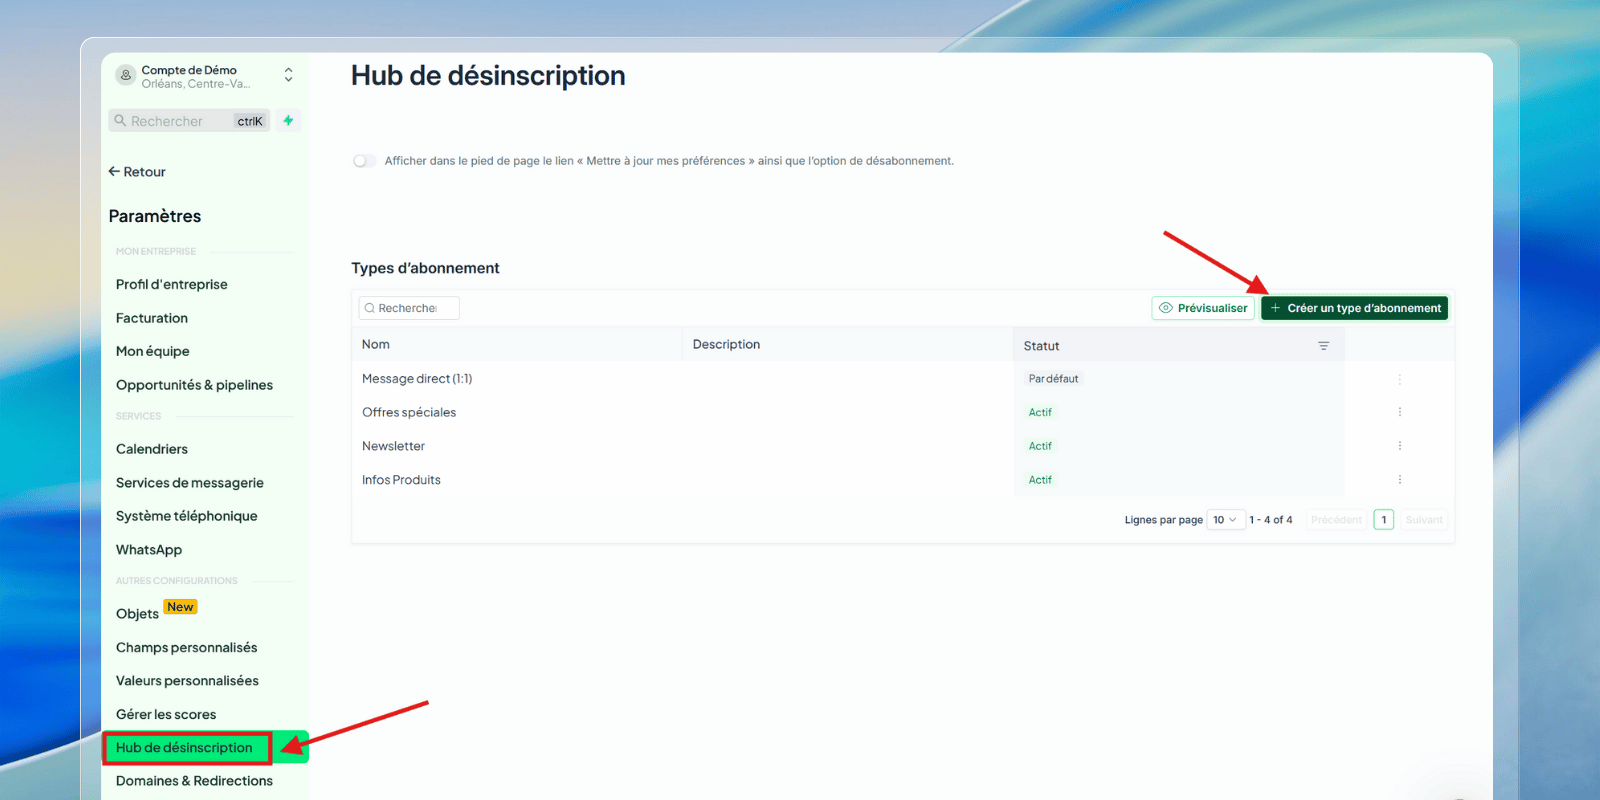1600x800 pixels.
Task: Click the Statut column filter icon
Action: (1323, 346)
